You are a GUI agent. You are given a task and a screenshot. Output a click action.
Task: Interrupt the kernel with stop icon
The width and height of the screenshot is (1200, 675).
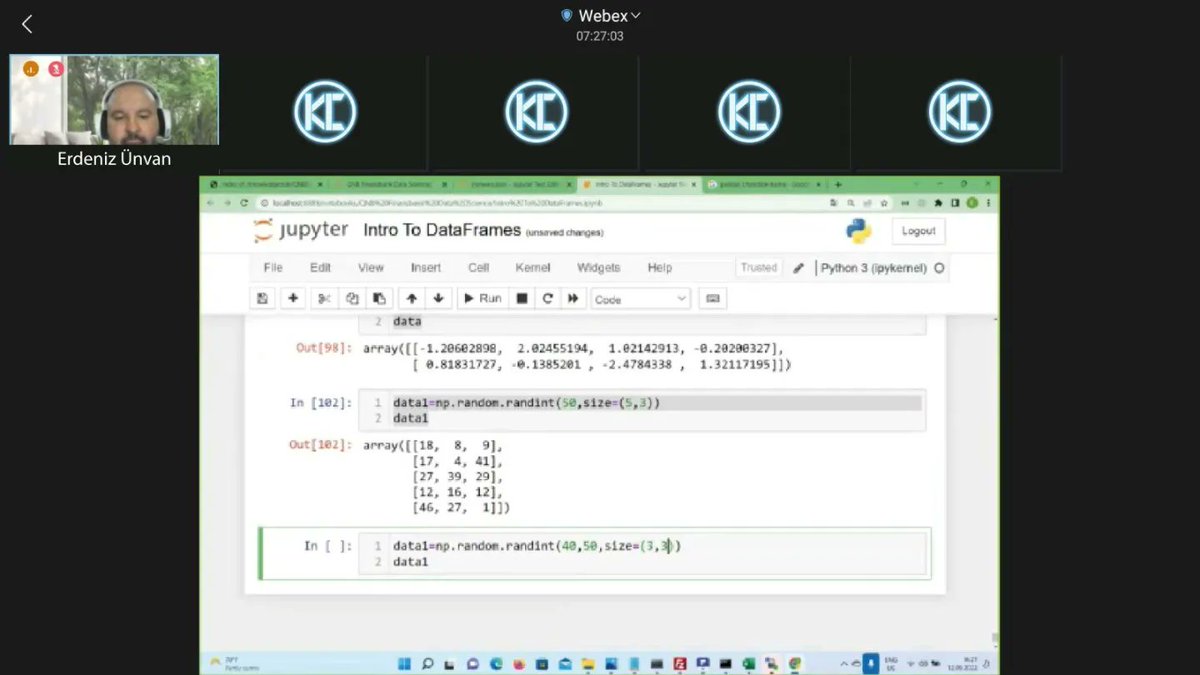[521, 298]
